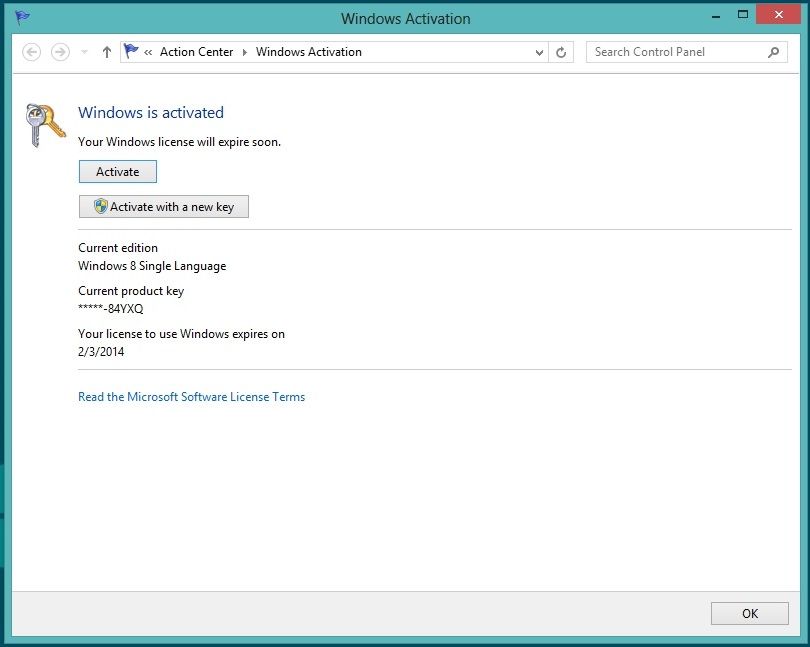The height and width of the screenshot is (647, 810).
Task: Focus the Search Control Panel field
Action: click(x=675, y=52)
